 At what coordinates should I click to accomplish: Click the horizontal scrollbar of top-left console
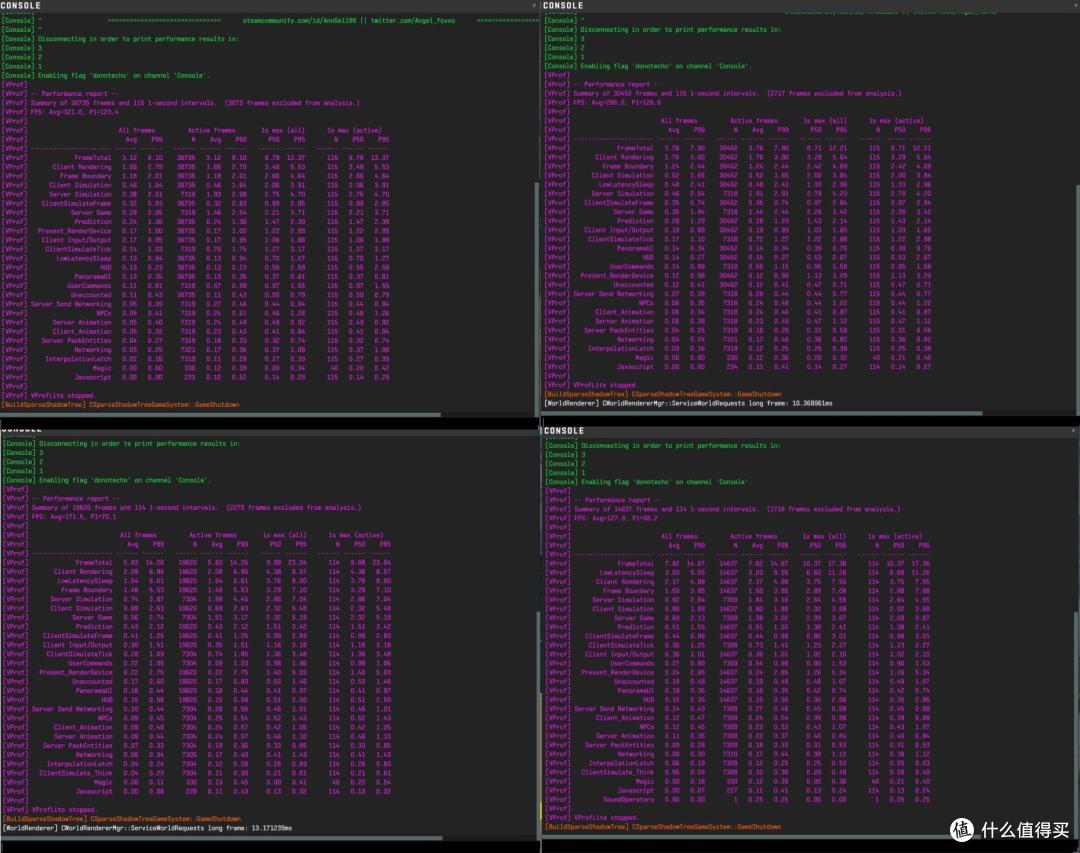coord(220,415)
